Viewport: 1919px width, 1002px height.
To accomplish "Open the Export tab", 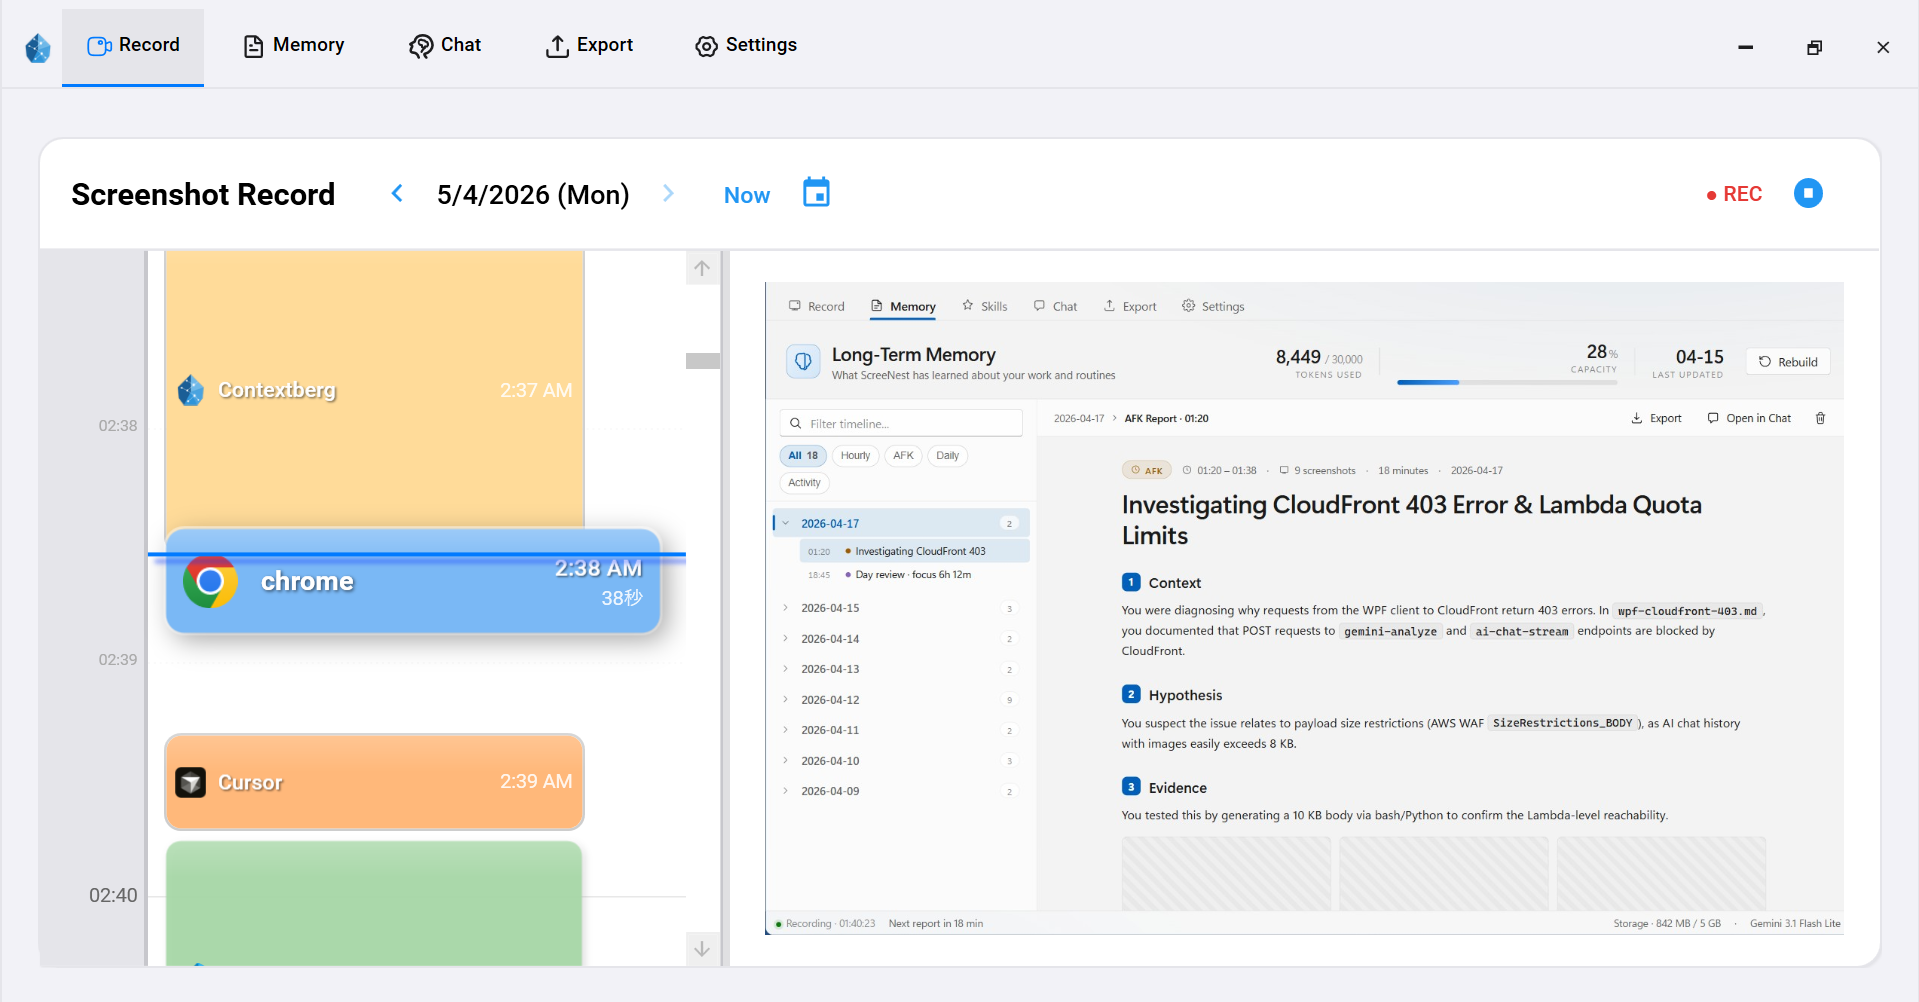I will [x=589, y=46].
